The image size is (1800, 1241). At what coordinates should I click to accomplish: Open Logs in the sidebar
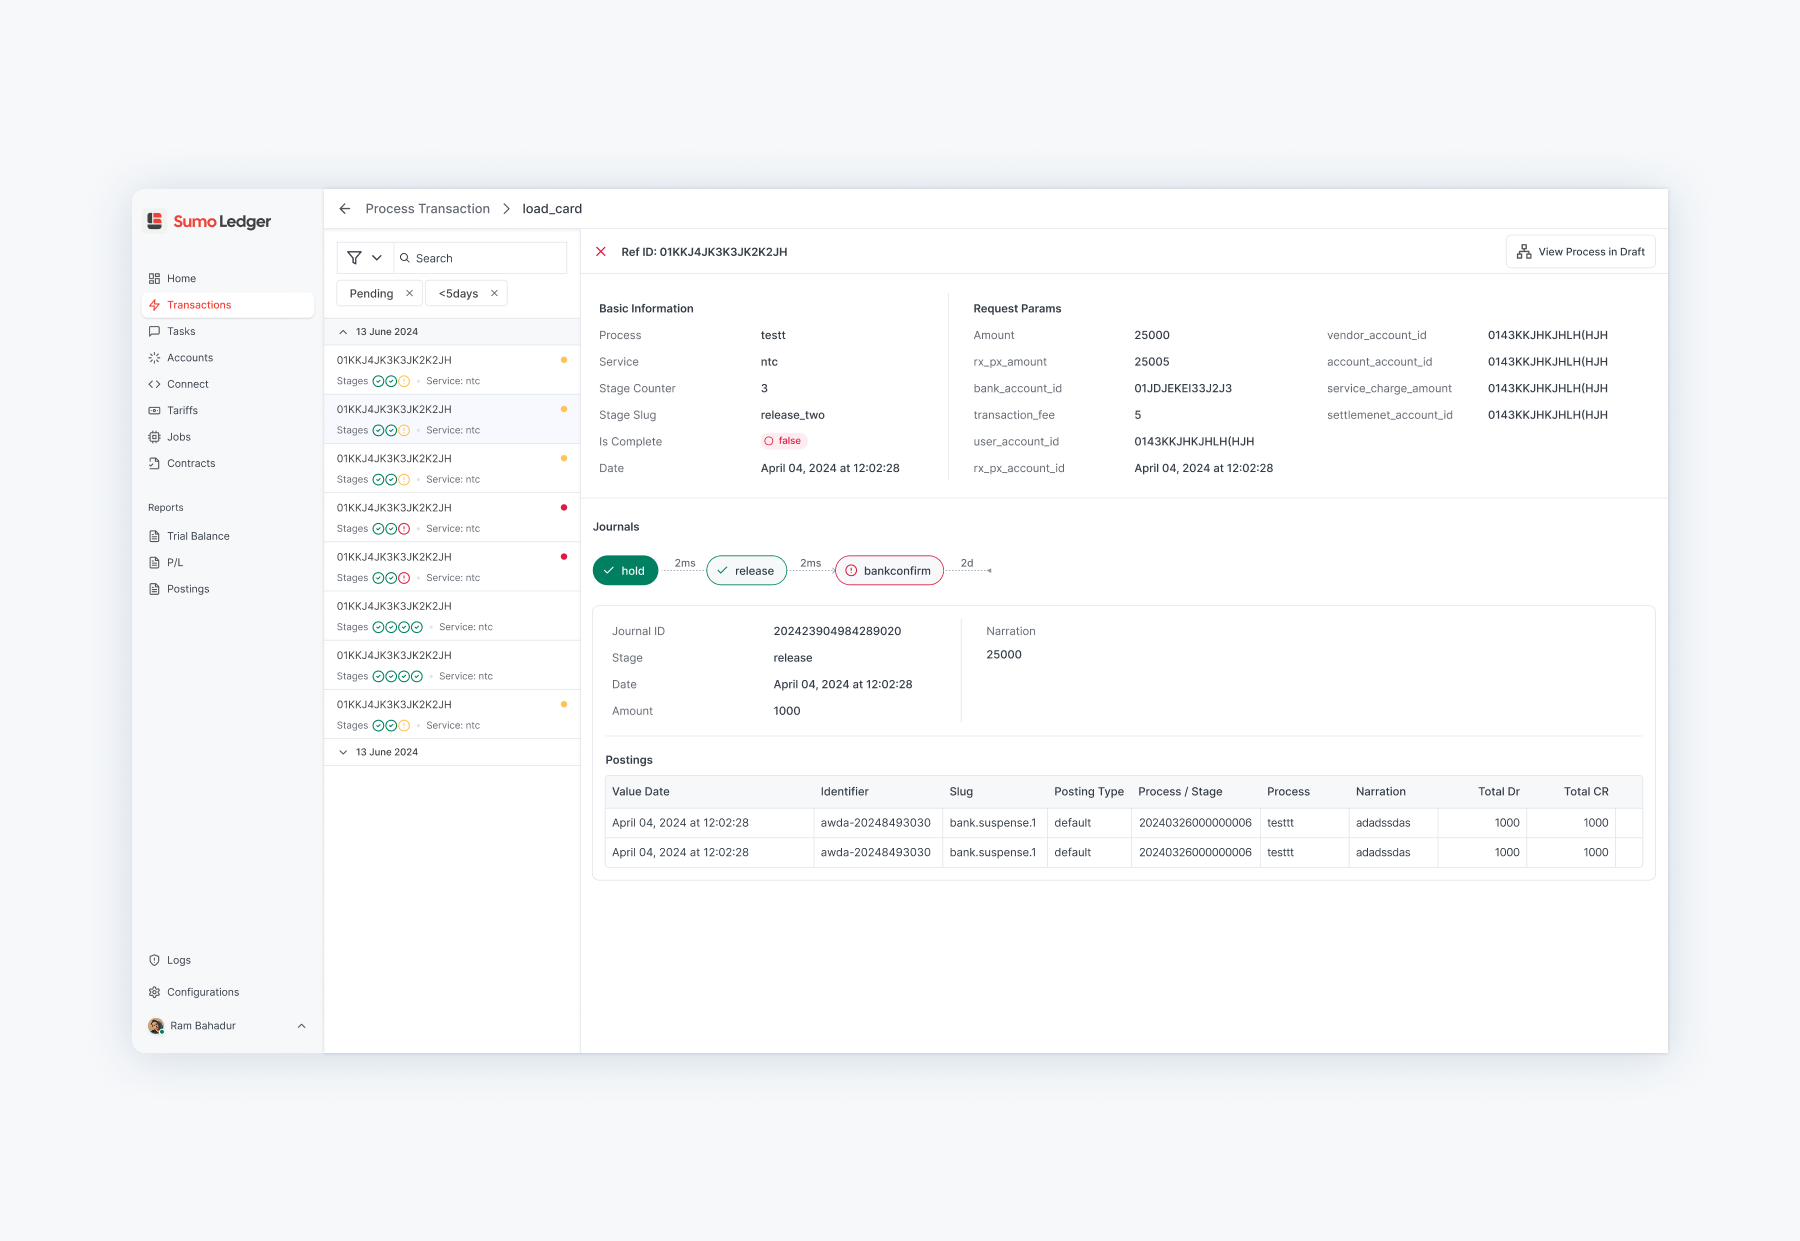point(228,961)
